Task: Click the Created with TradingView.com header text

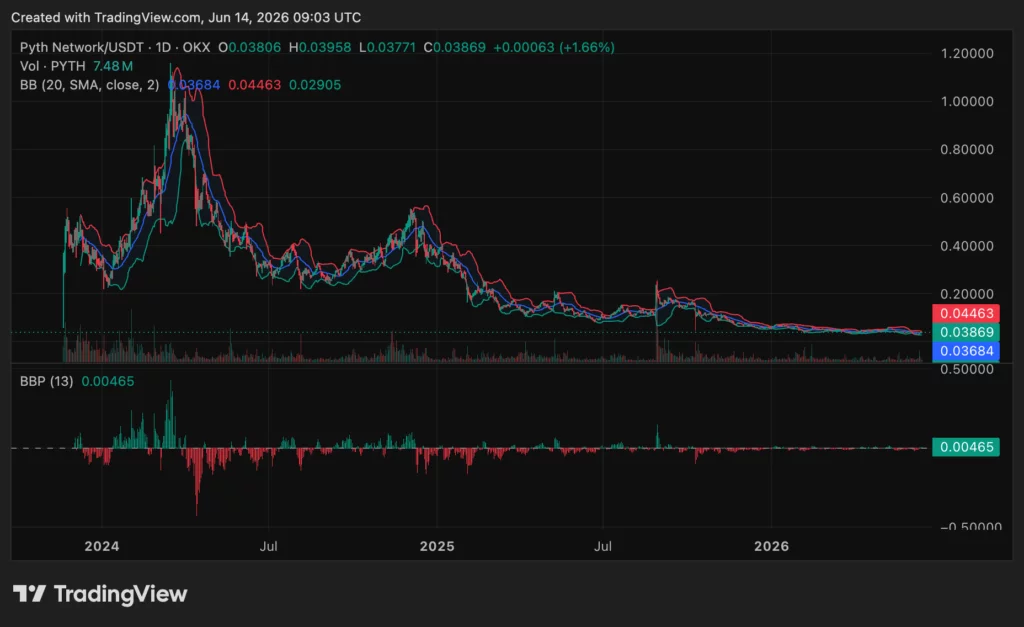Action: pyautogui.click(x=186, y=18)
